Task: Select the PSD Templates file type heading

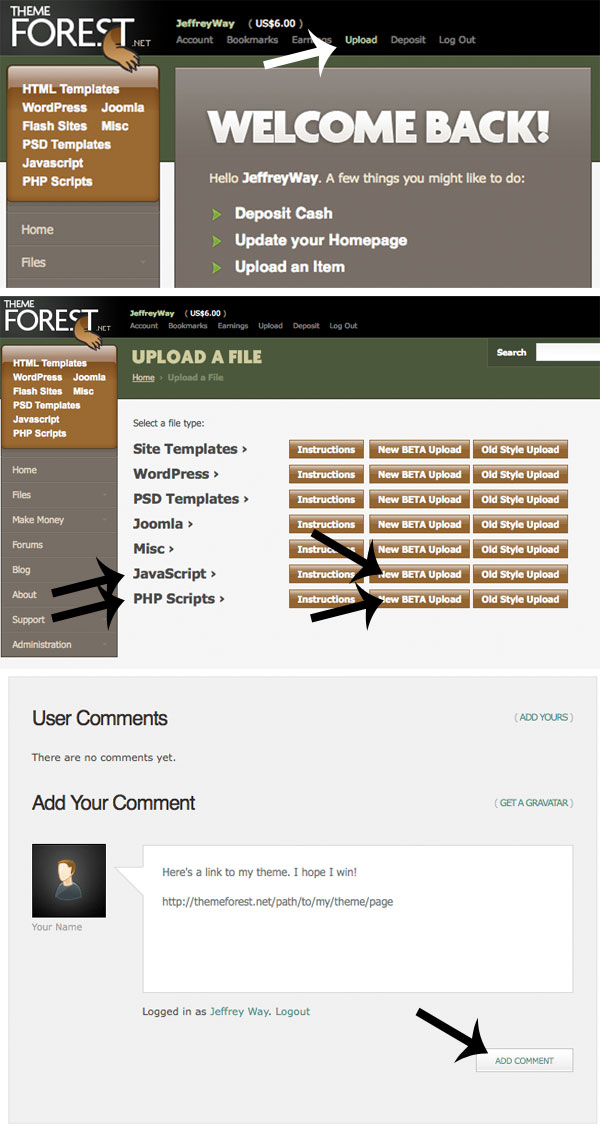Action: click(191, 499)
